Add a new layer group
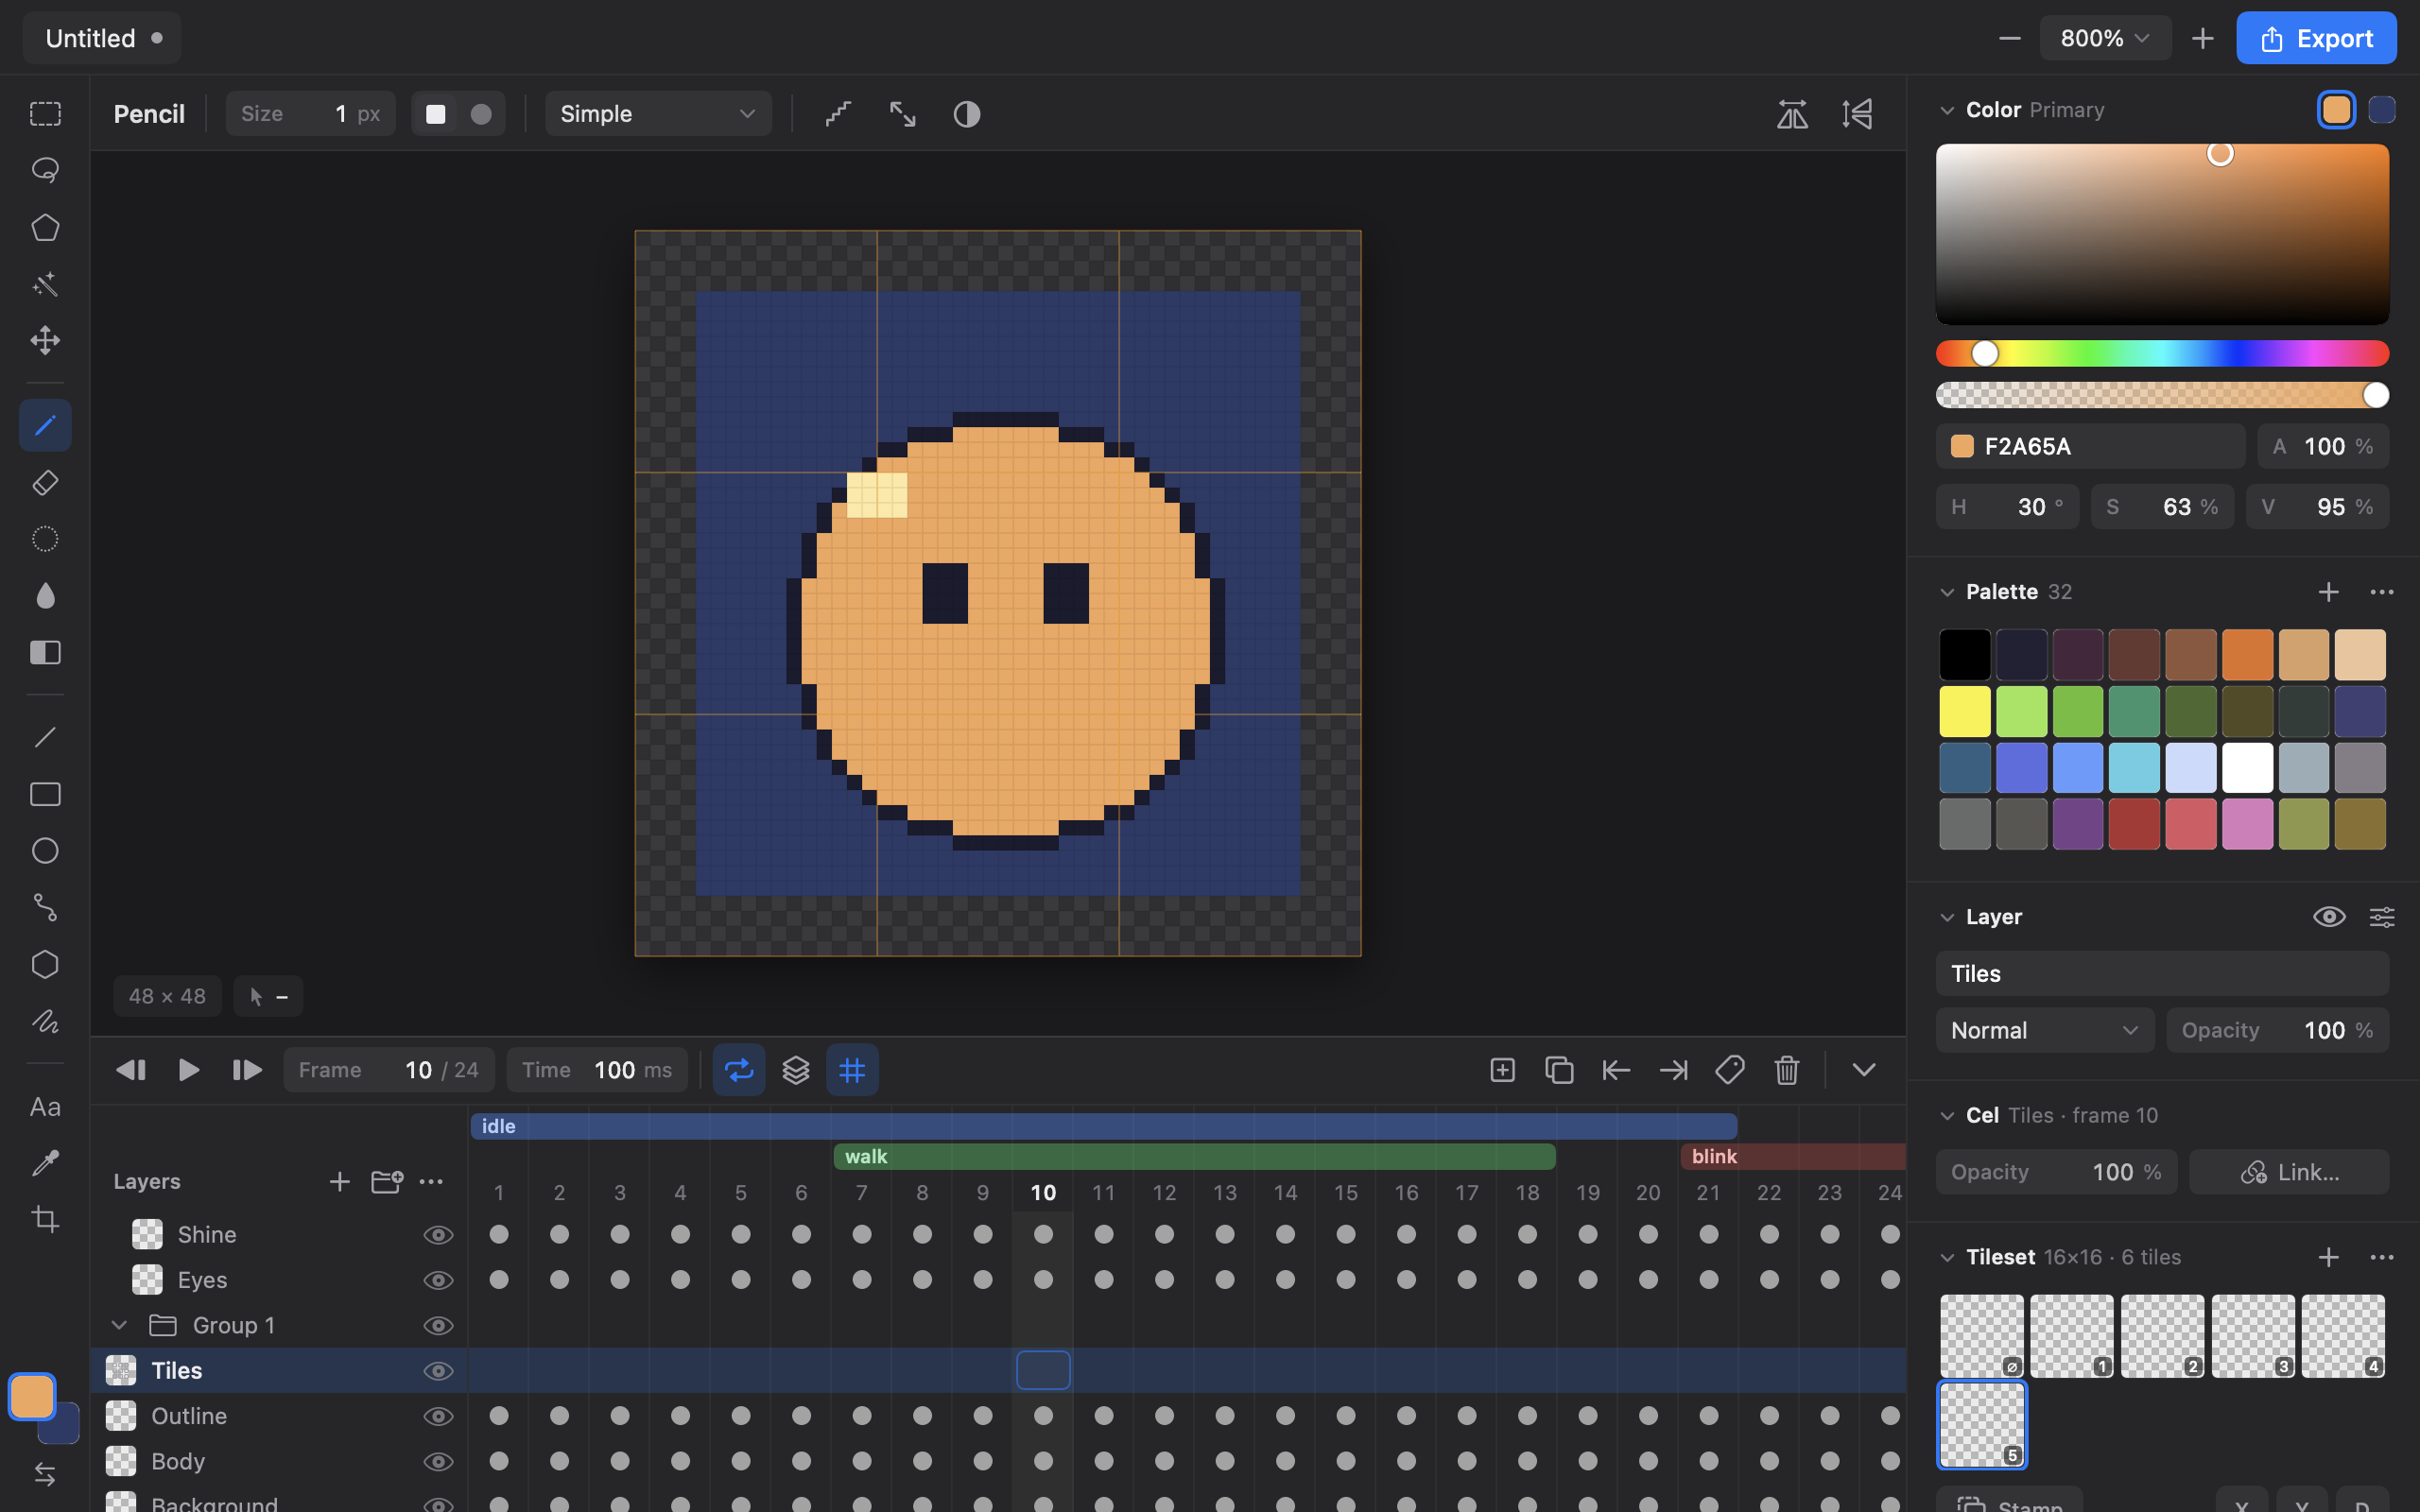The width and height of the screenshot is (2420, 1512). (386, 1182)
